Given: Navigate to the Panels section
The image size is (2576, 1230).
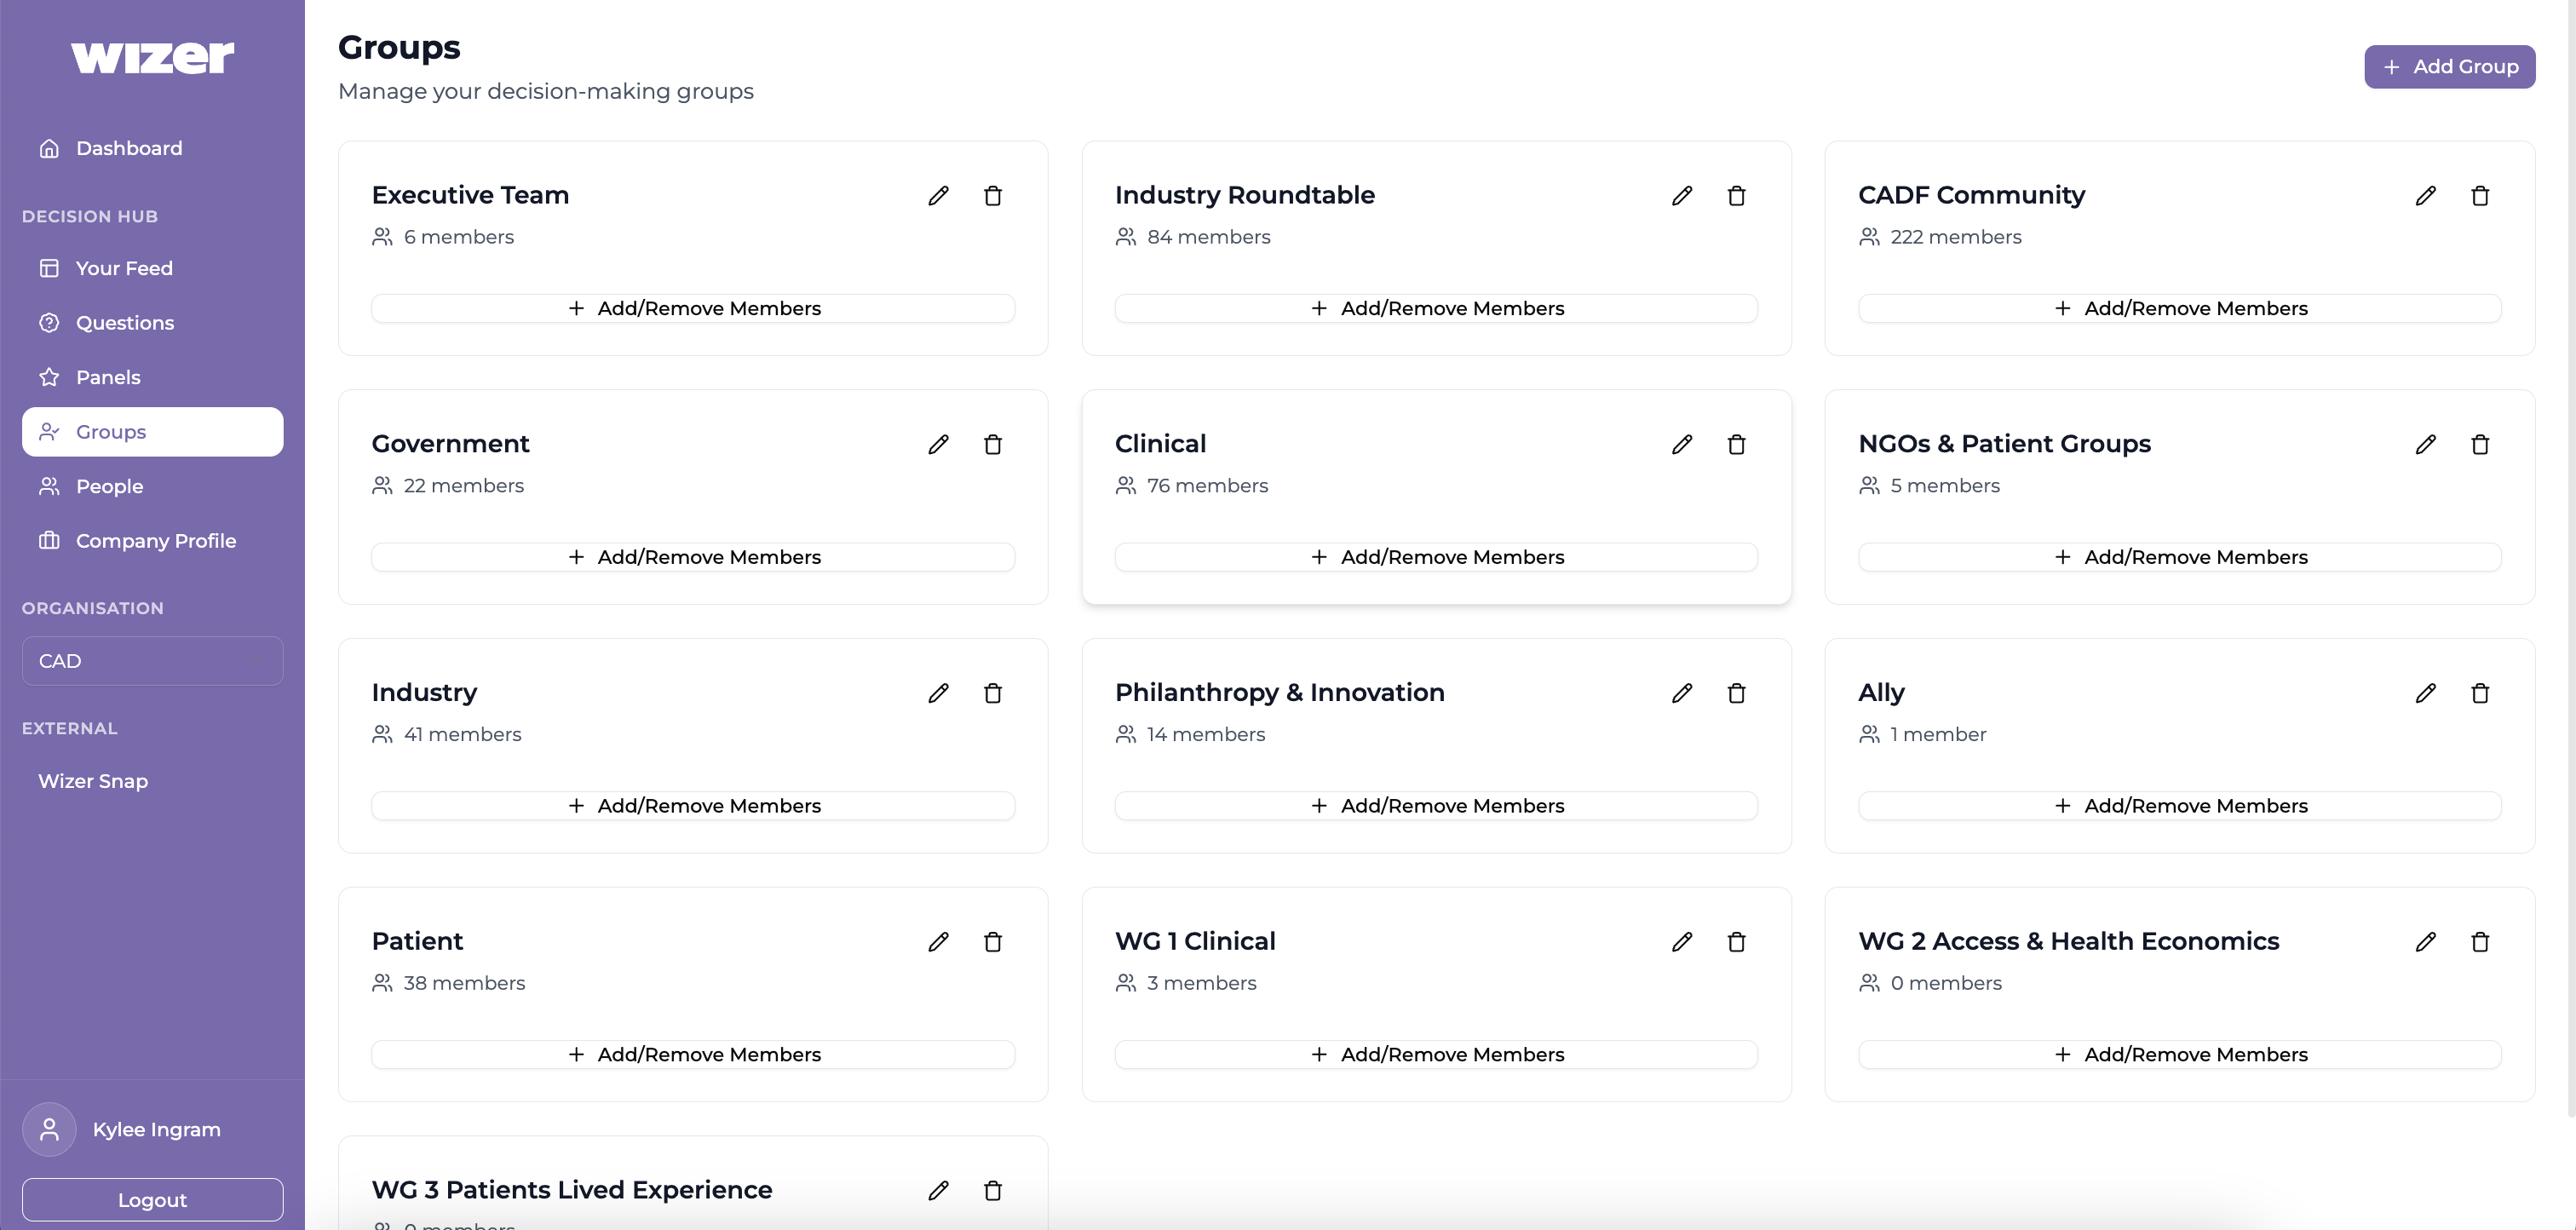Looking at the screenshot, I should tap(108, 377).
